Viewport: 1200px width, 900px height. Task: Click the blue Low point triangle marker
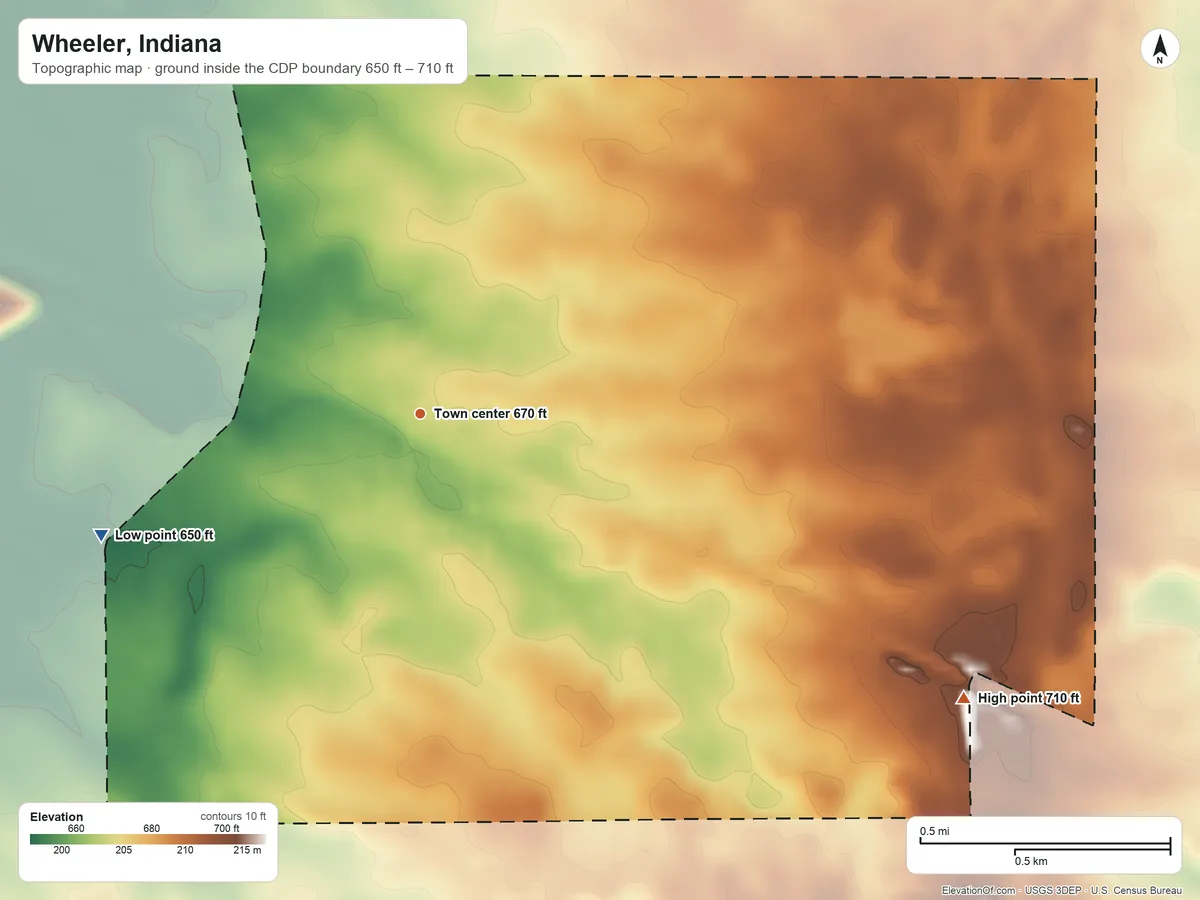[100, 536]
